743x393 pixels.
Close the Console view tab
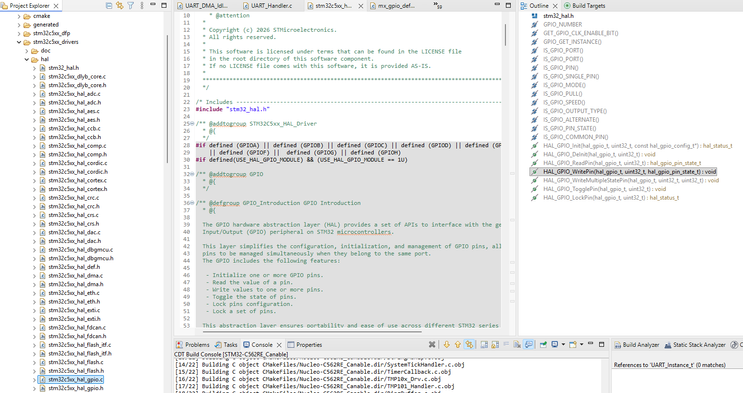[x=279, y=345]
